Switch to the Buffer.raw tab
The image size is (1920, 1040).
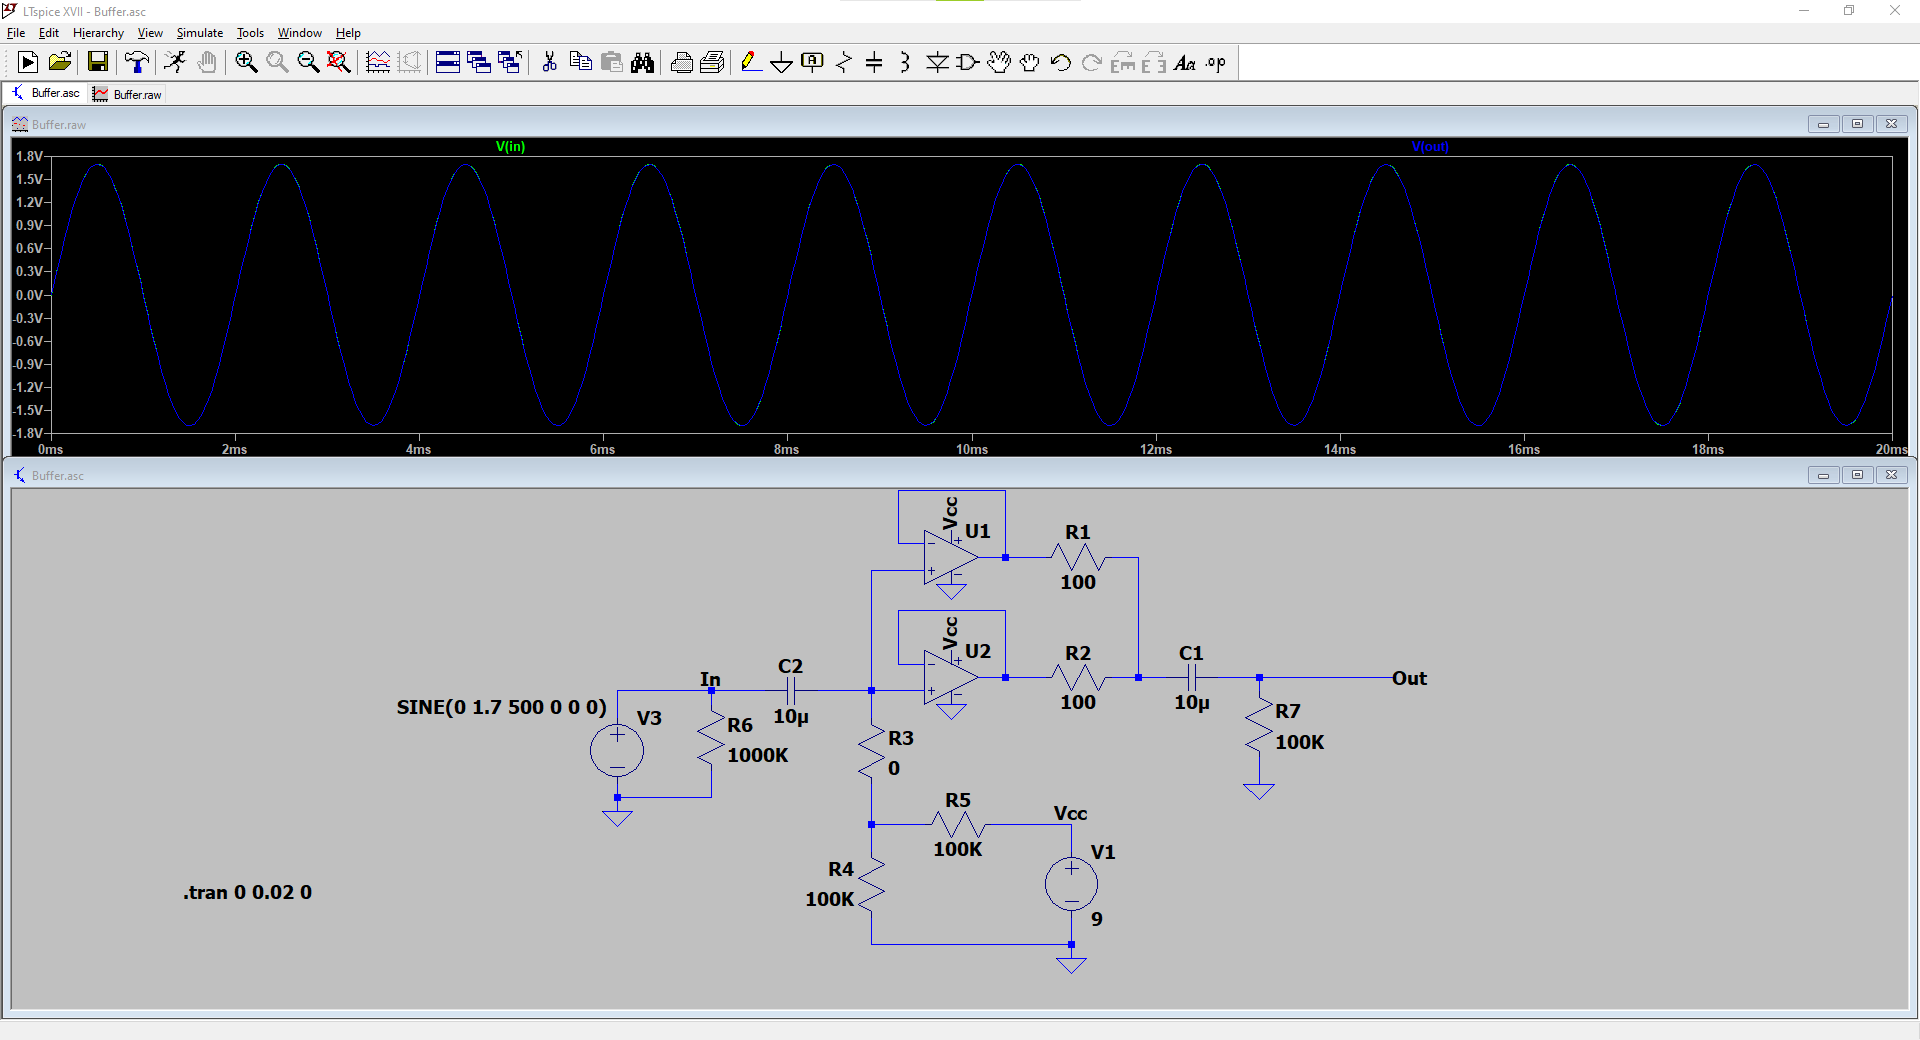(128, 94)
